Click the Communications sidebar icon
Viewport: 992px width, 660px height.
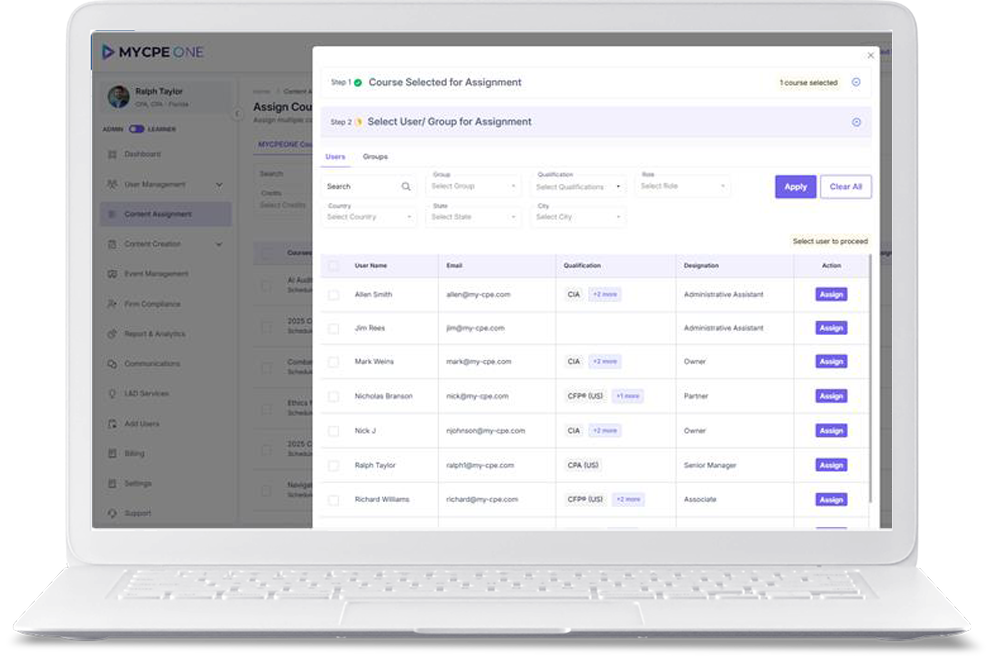click(113, 364)
